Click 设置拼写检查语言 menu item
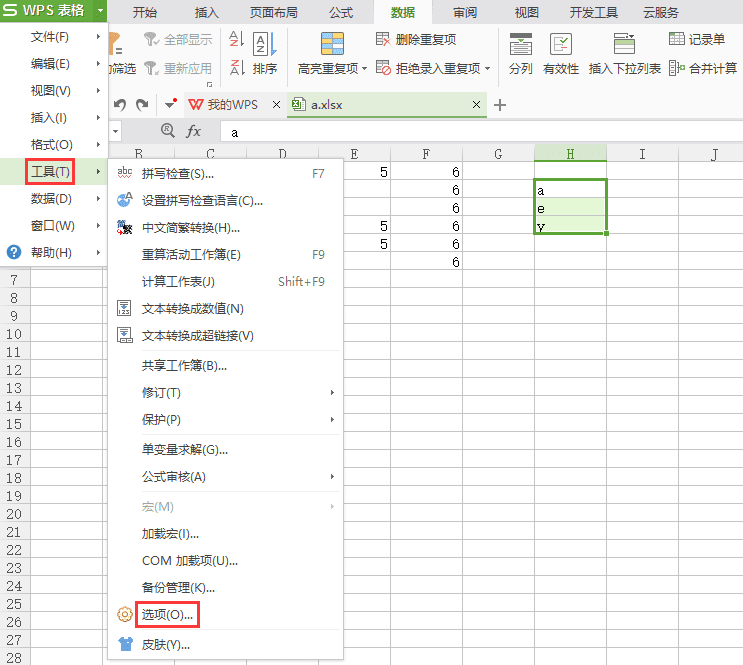 tap(225, 201)
